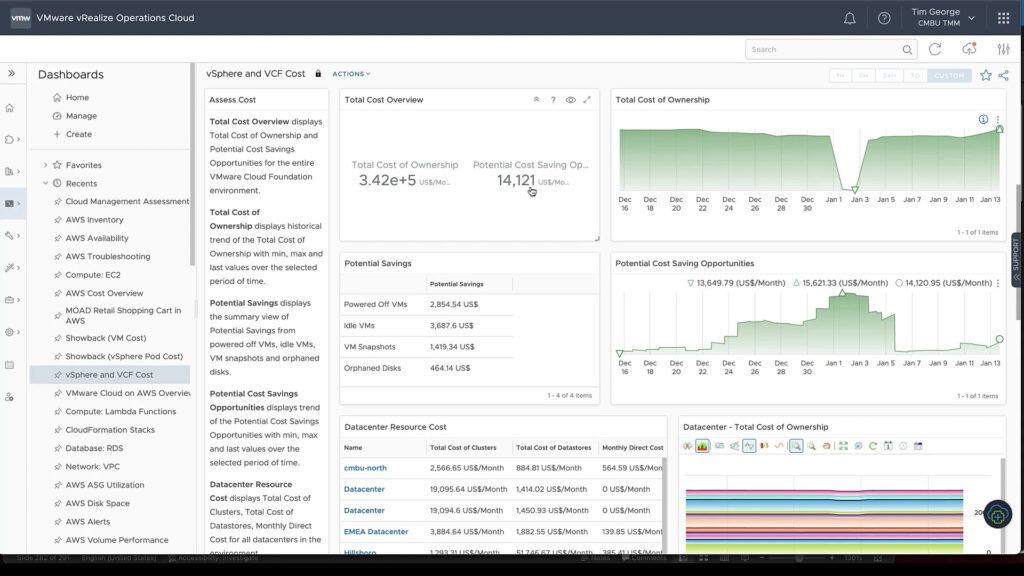Screen dimensions: 1024x576
Task: Sort by Total Cost of Clusters column
Action: 463,448
